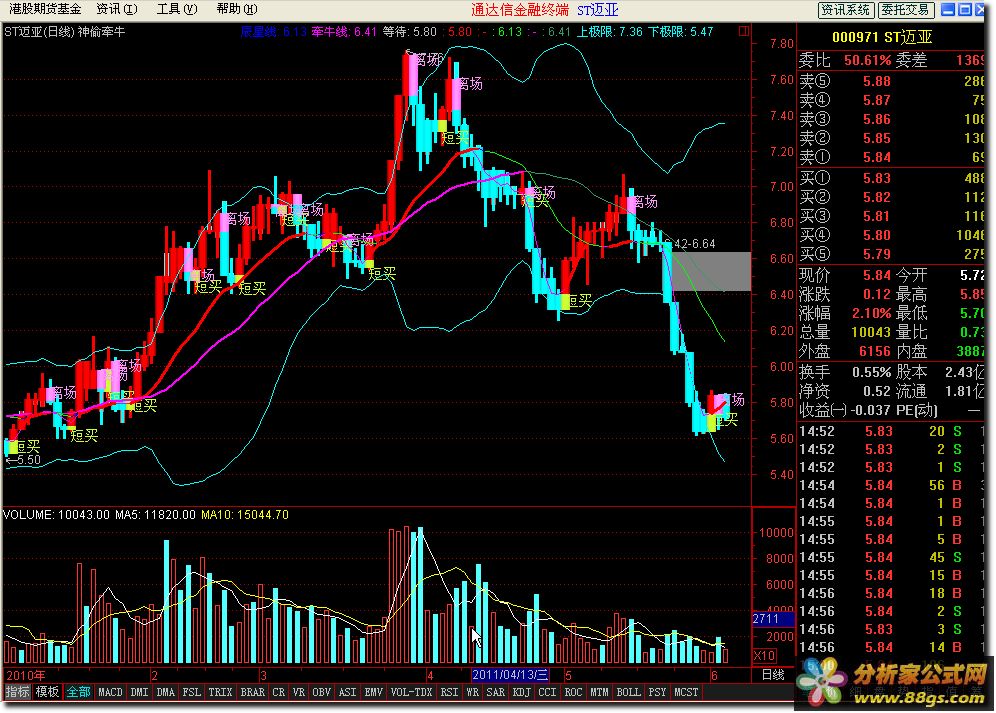
Task: Click the 委托交易 button
Action: click(906, 10)
